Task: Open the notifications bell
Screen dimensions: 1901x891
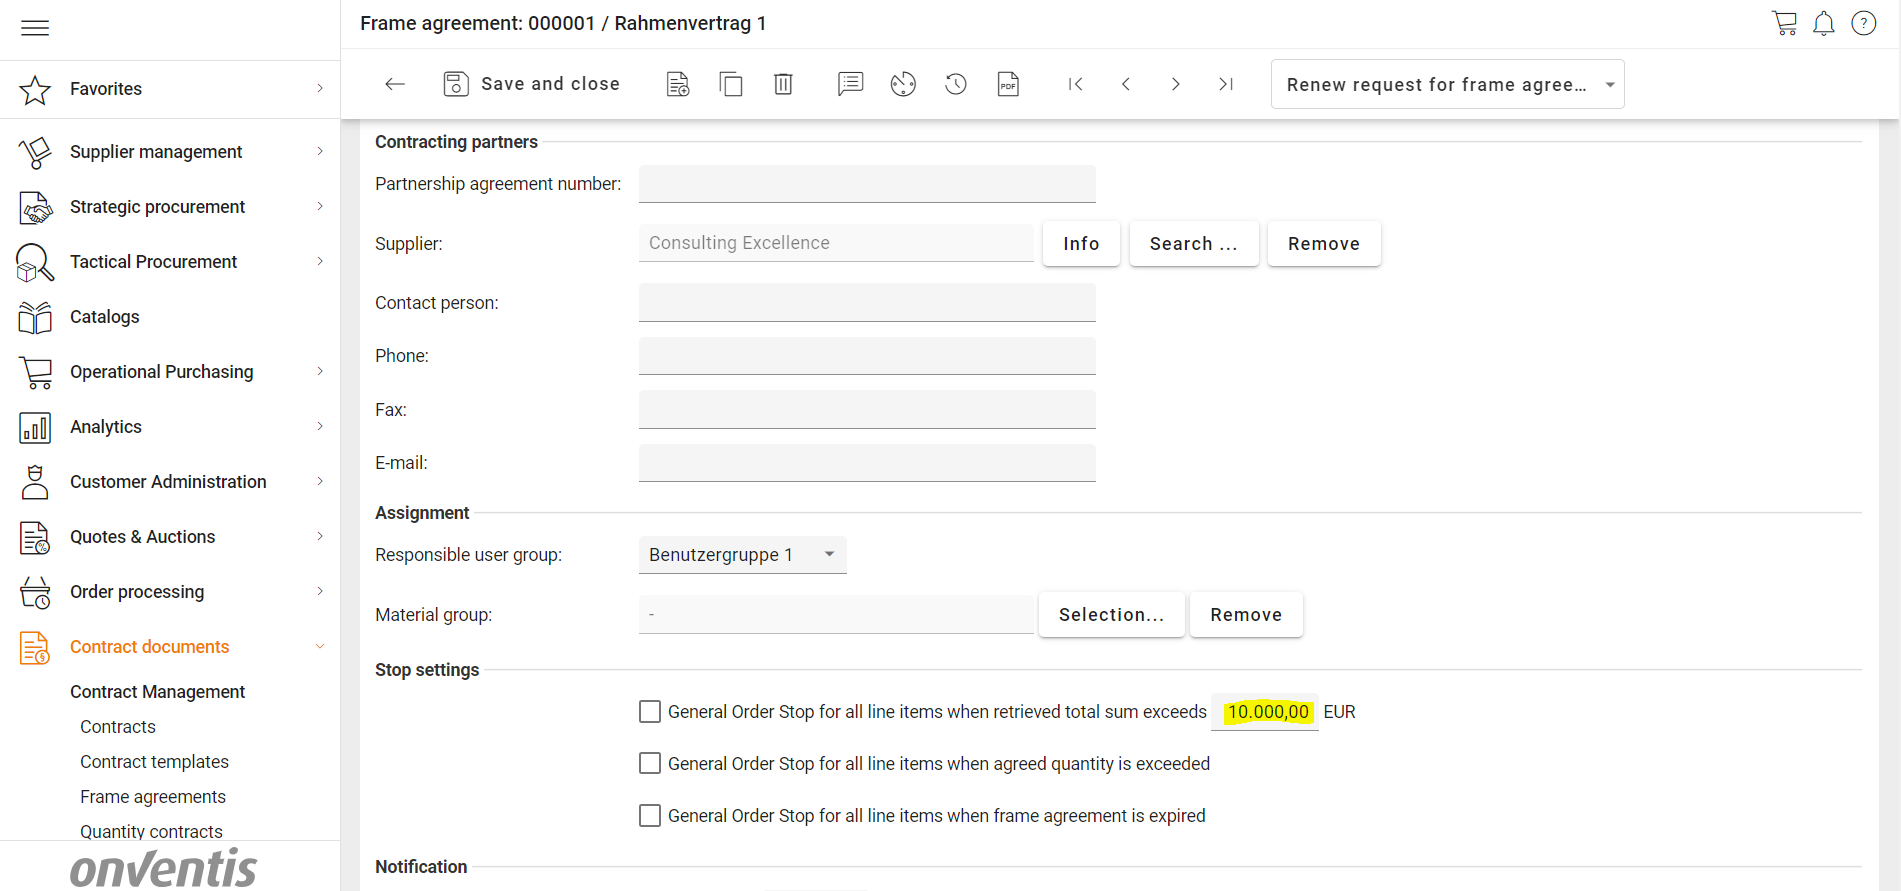Action: [x=1824, y=23]
